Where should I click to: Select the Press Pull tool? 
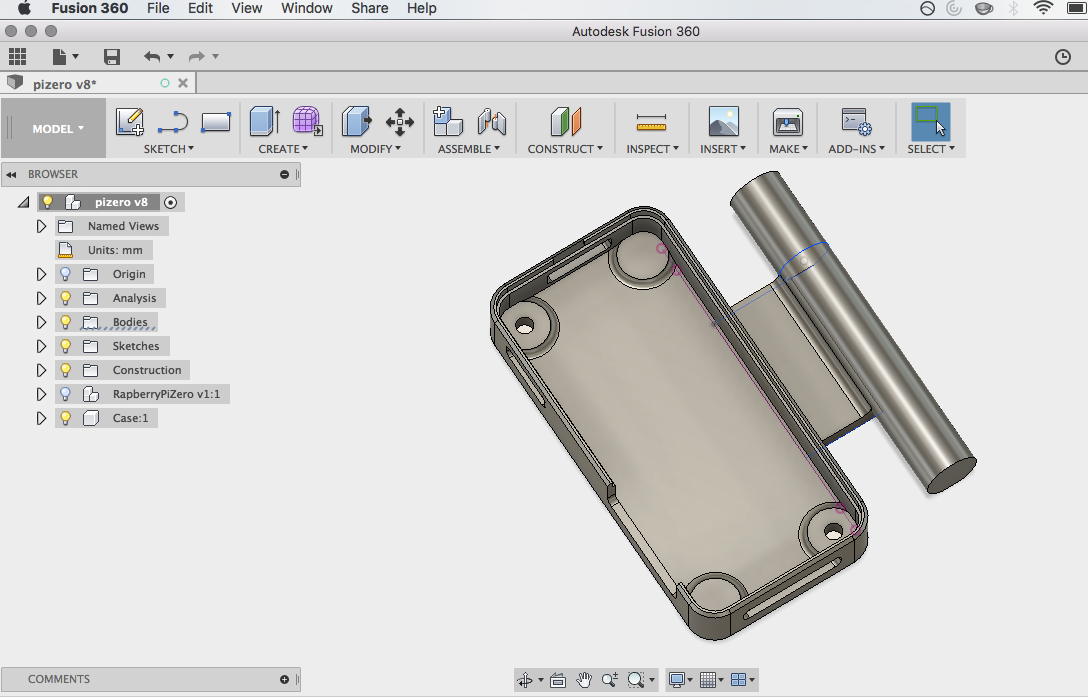[x=357, y=121]
